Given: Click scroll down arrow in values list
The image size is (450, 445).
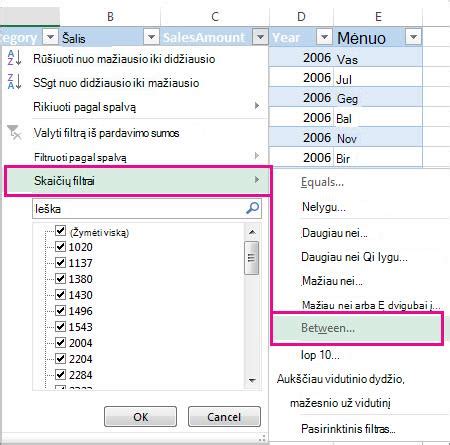Looking at the screenshot, I should (x=252, y=380).
